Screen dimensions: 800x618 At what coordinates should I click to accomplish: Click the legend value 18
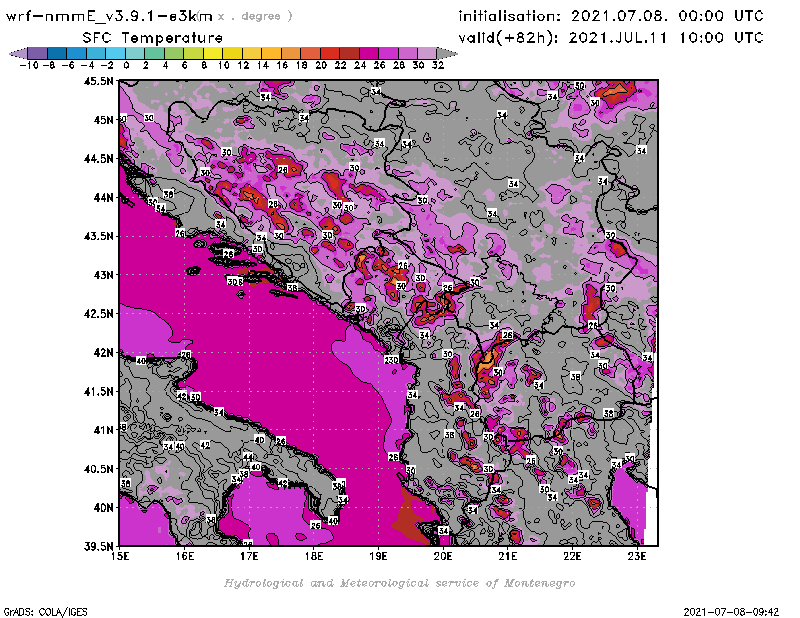pyautogui.click(x=301, y=65)
